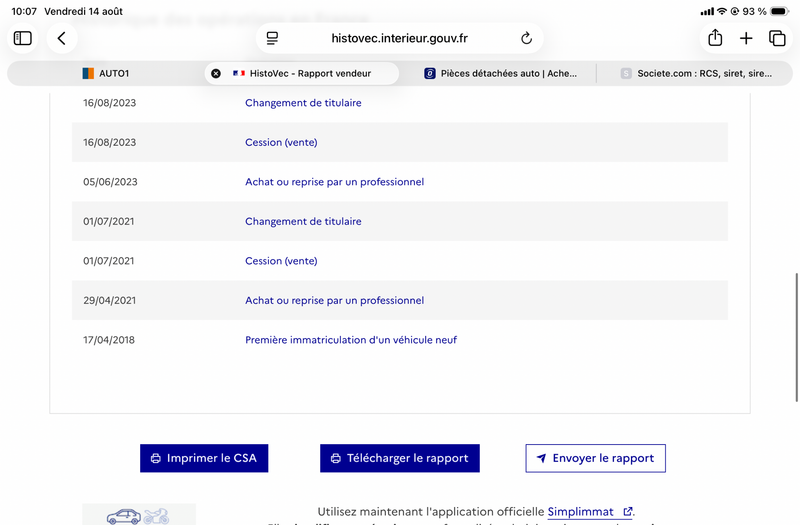Screen dimensions: 800x525
Task: Select Changement de titulaire 01/07/2021 entry
Action: [x=303, y=221]
